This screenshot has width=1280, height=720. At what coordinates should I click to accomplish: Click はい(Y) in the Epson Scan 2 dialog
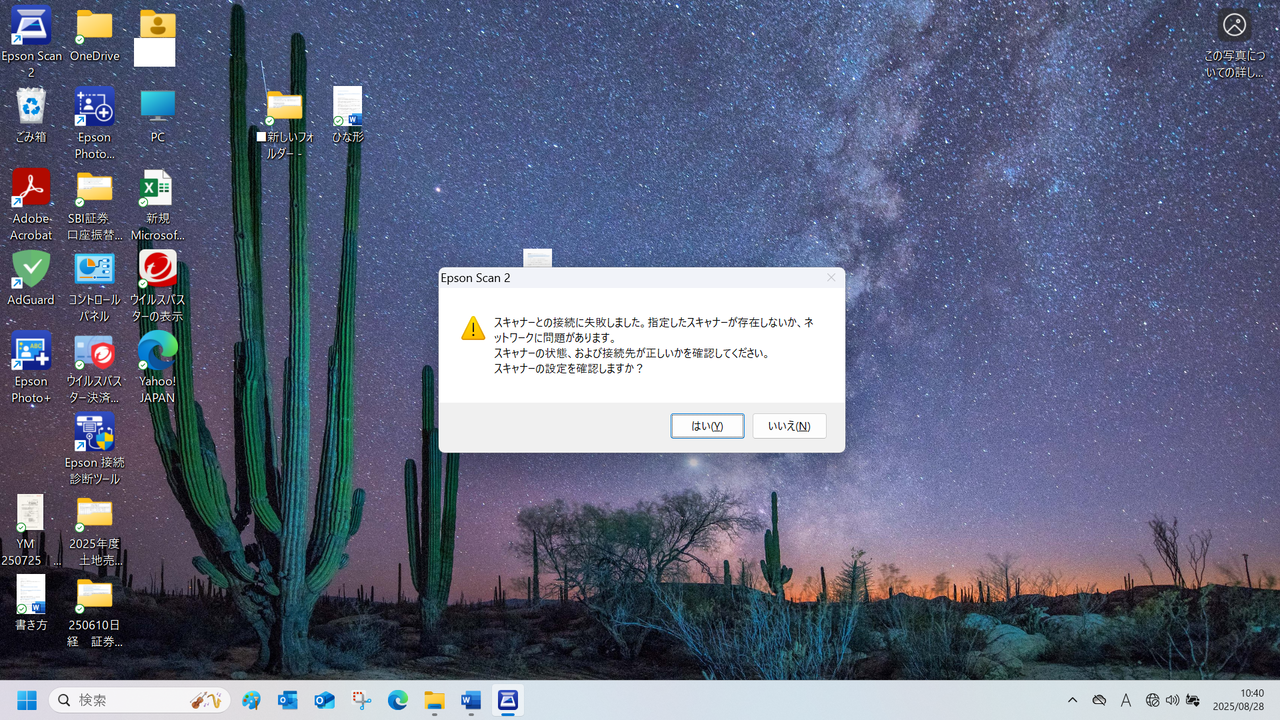707,426
